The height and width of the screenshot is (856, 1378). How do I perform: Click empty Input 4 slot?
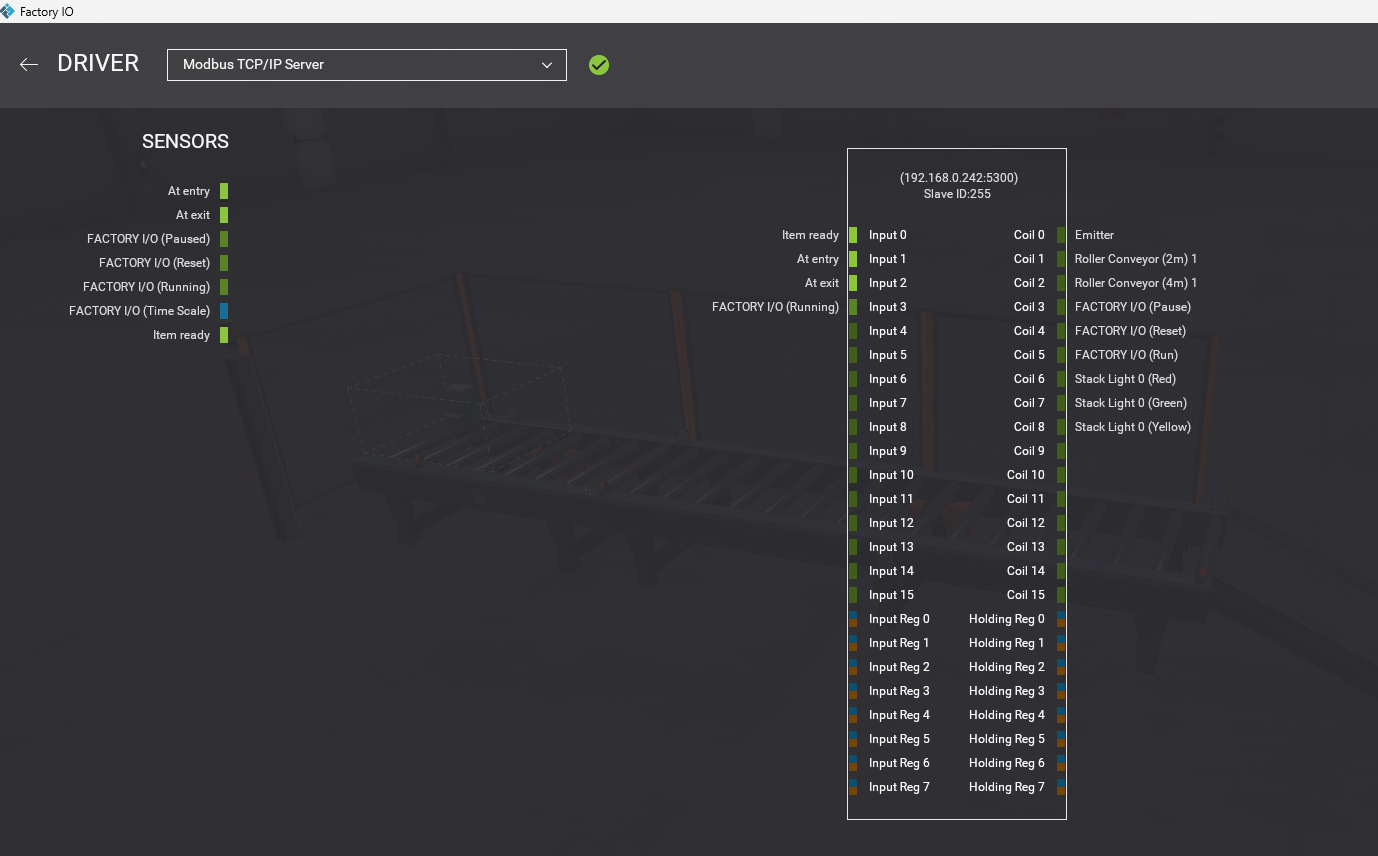tap(888, 331)
